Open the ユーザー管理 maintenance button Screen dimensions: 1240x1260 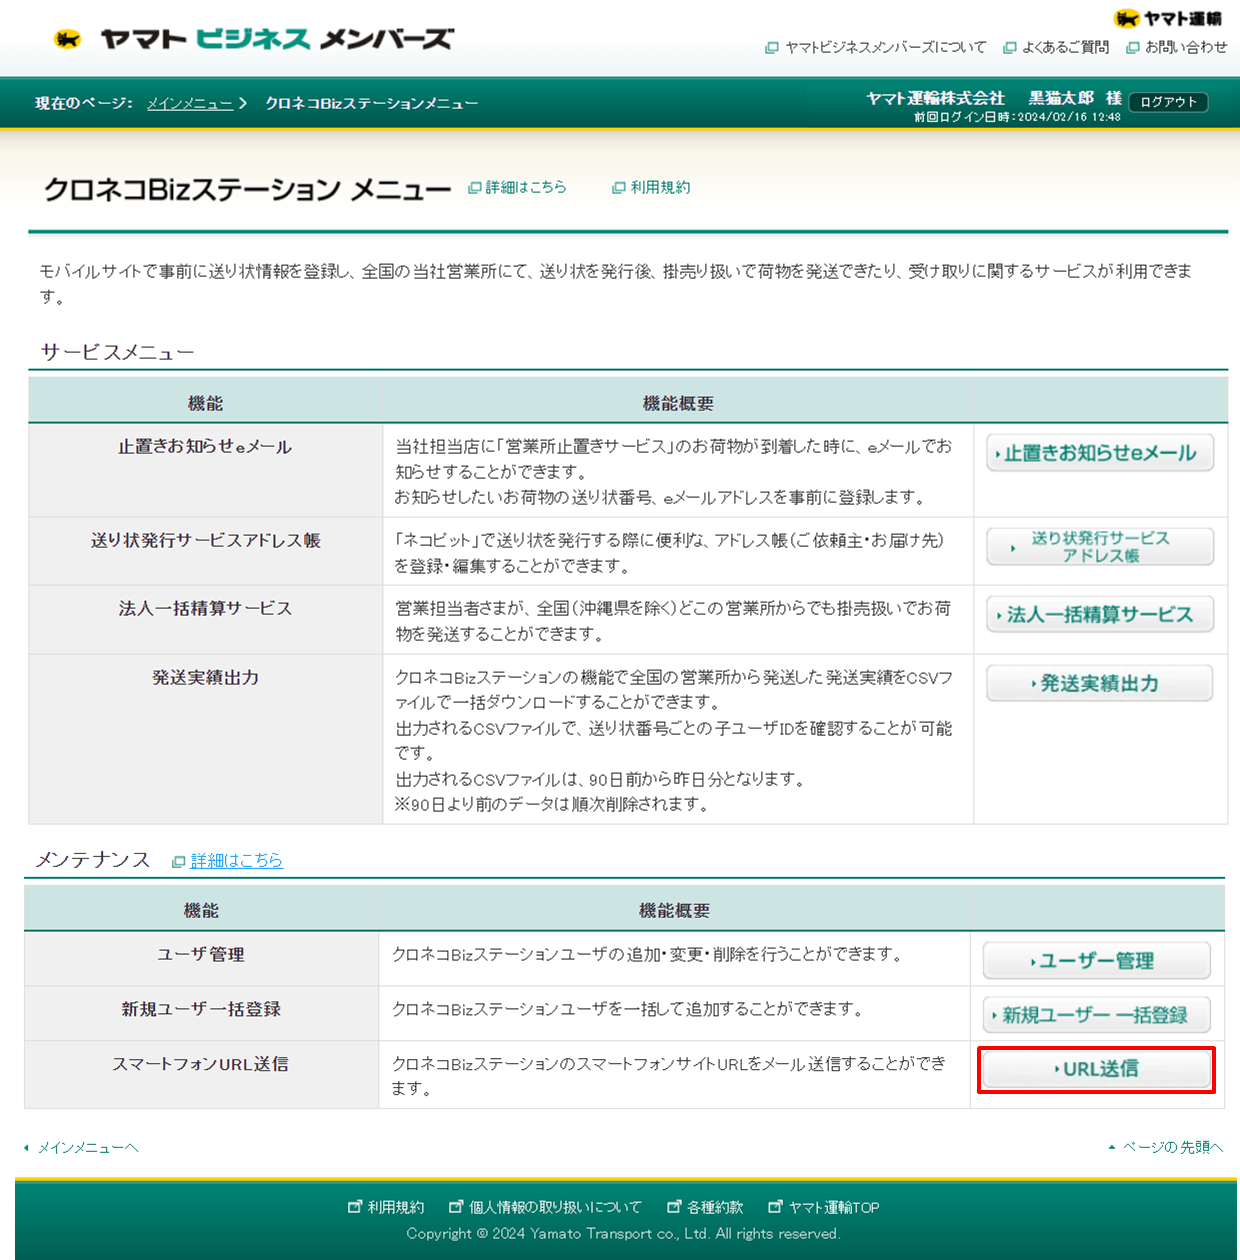(1096, 960)
